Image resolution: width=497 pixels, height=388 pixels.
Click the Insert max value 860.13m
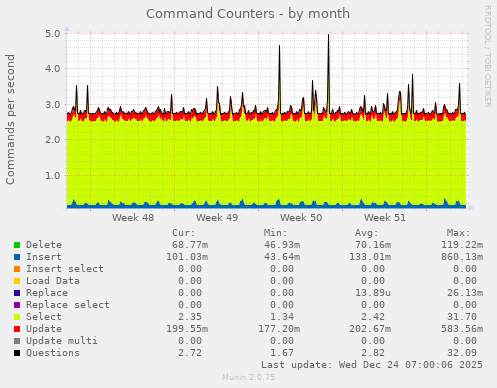(x=462, y=257)
